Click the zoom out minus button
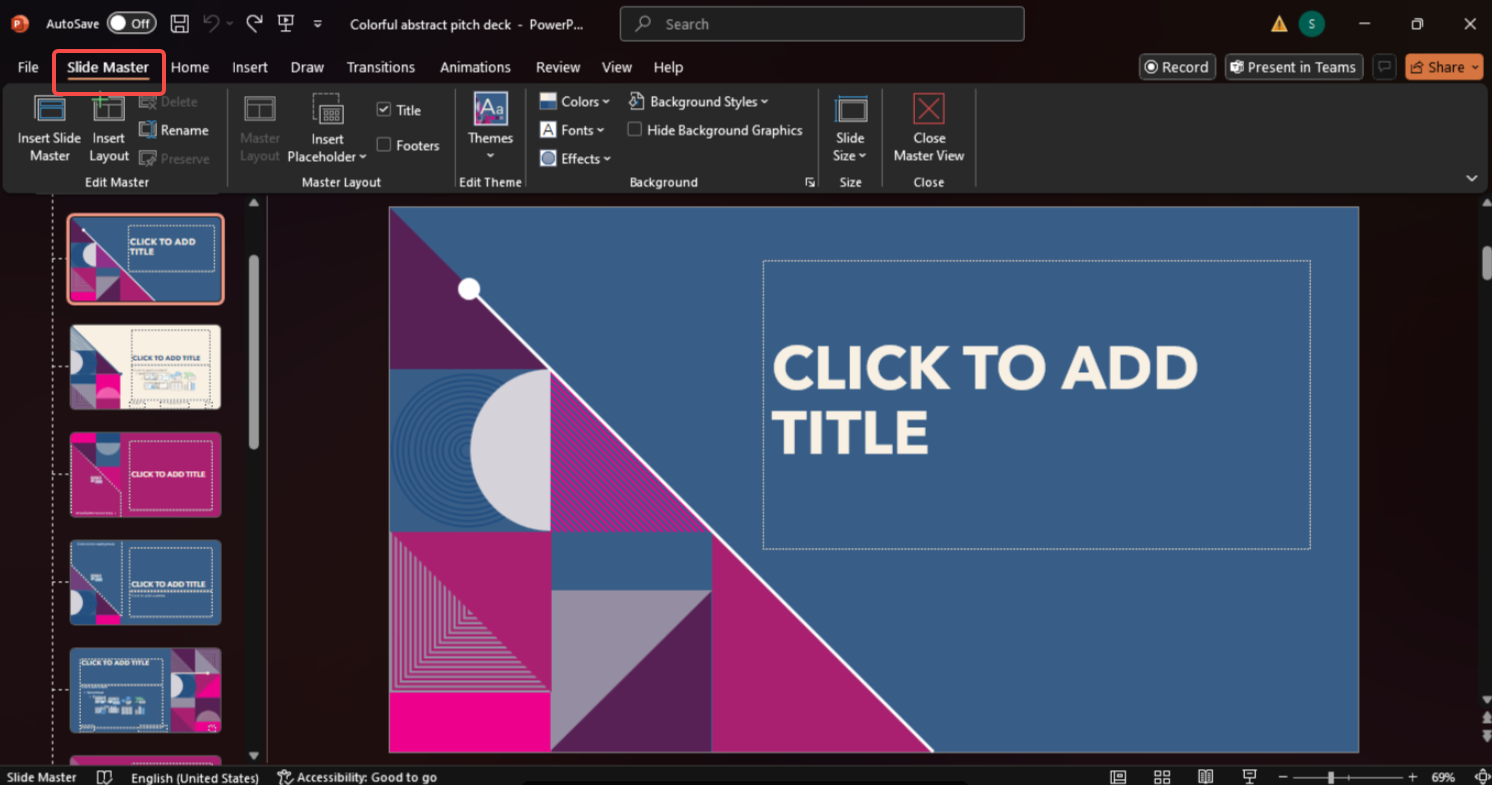The height and width of the screenshot is (785, 1492). click(x=1281, y=777)
